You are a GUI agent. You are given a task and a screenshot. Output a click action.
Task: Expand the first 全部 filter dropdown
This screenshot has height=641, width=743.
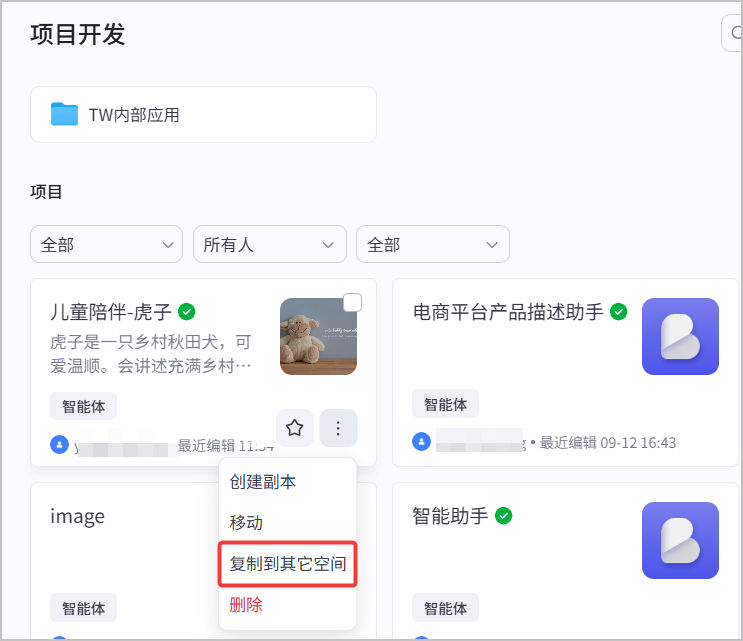[x=107, y=244]
